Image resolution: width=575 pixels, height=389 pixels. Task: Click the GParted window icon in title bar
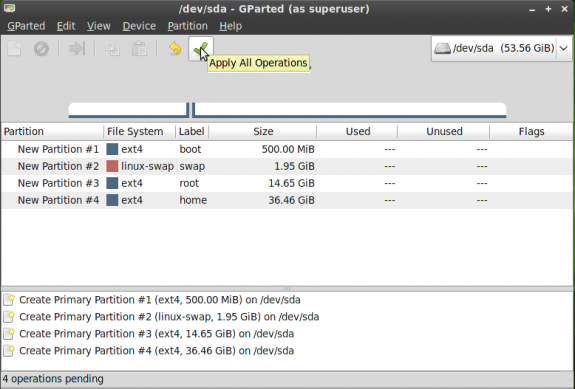click(x=10, y=8)
